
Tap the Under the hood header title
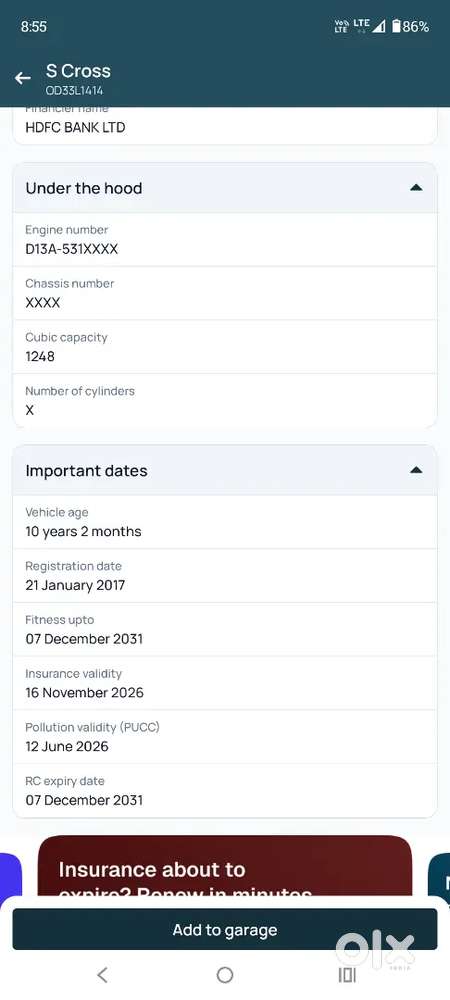pyautogui.click(x=83, y=188)
